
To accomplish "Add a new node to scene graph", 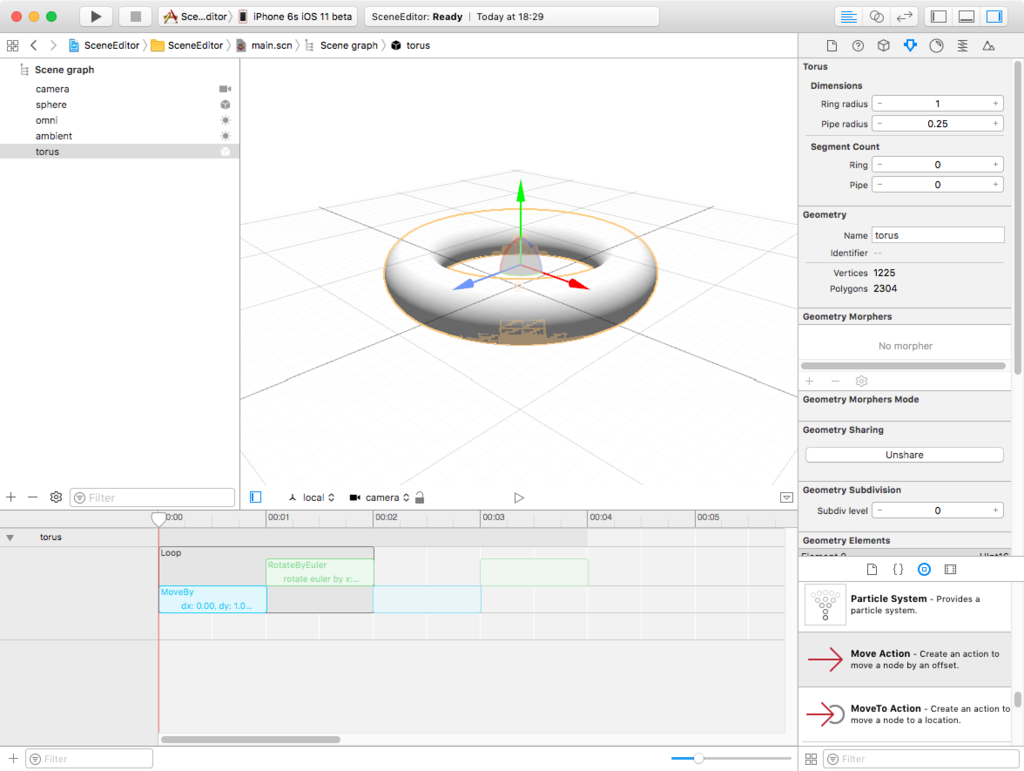I will point(11,497).
